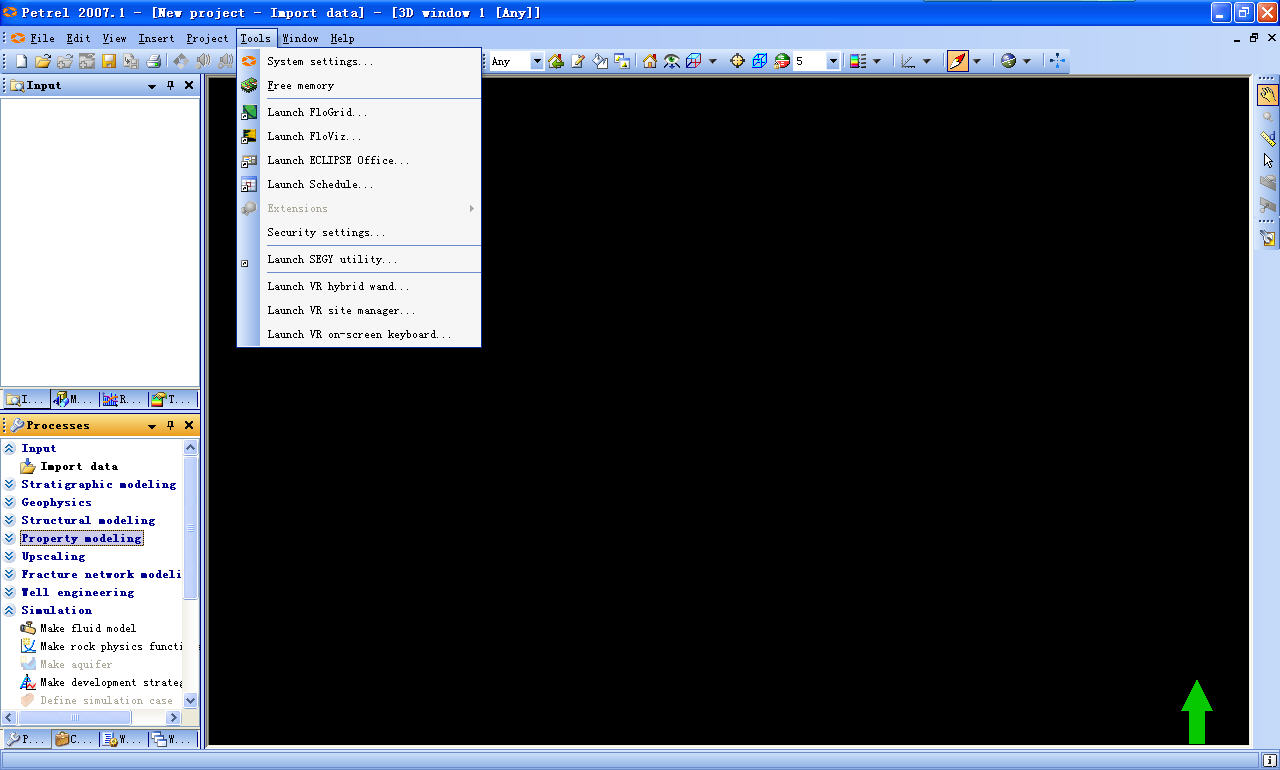Viewport: 1280px width, 770px height.
Task: Click the paint bucket toolbar icon
Action: coord(600,61)
